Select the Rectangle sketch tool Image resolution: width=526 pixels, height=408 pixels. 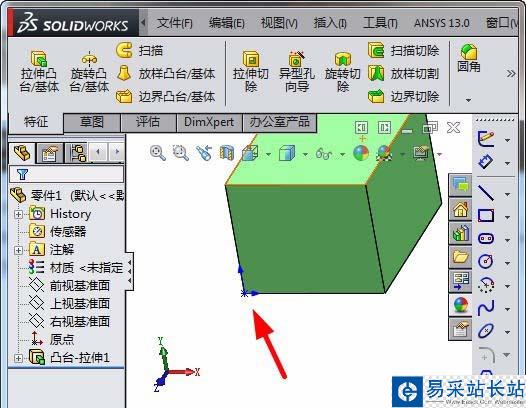pos(486,216)
